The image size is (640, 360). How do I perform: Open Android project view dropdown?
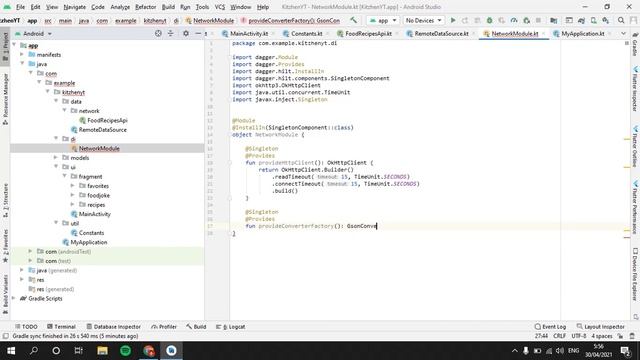33,33
